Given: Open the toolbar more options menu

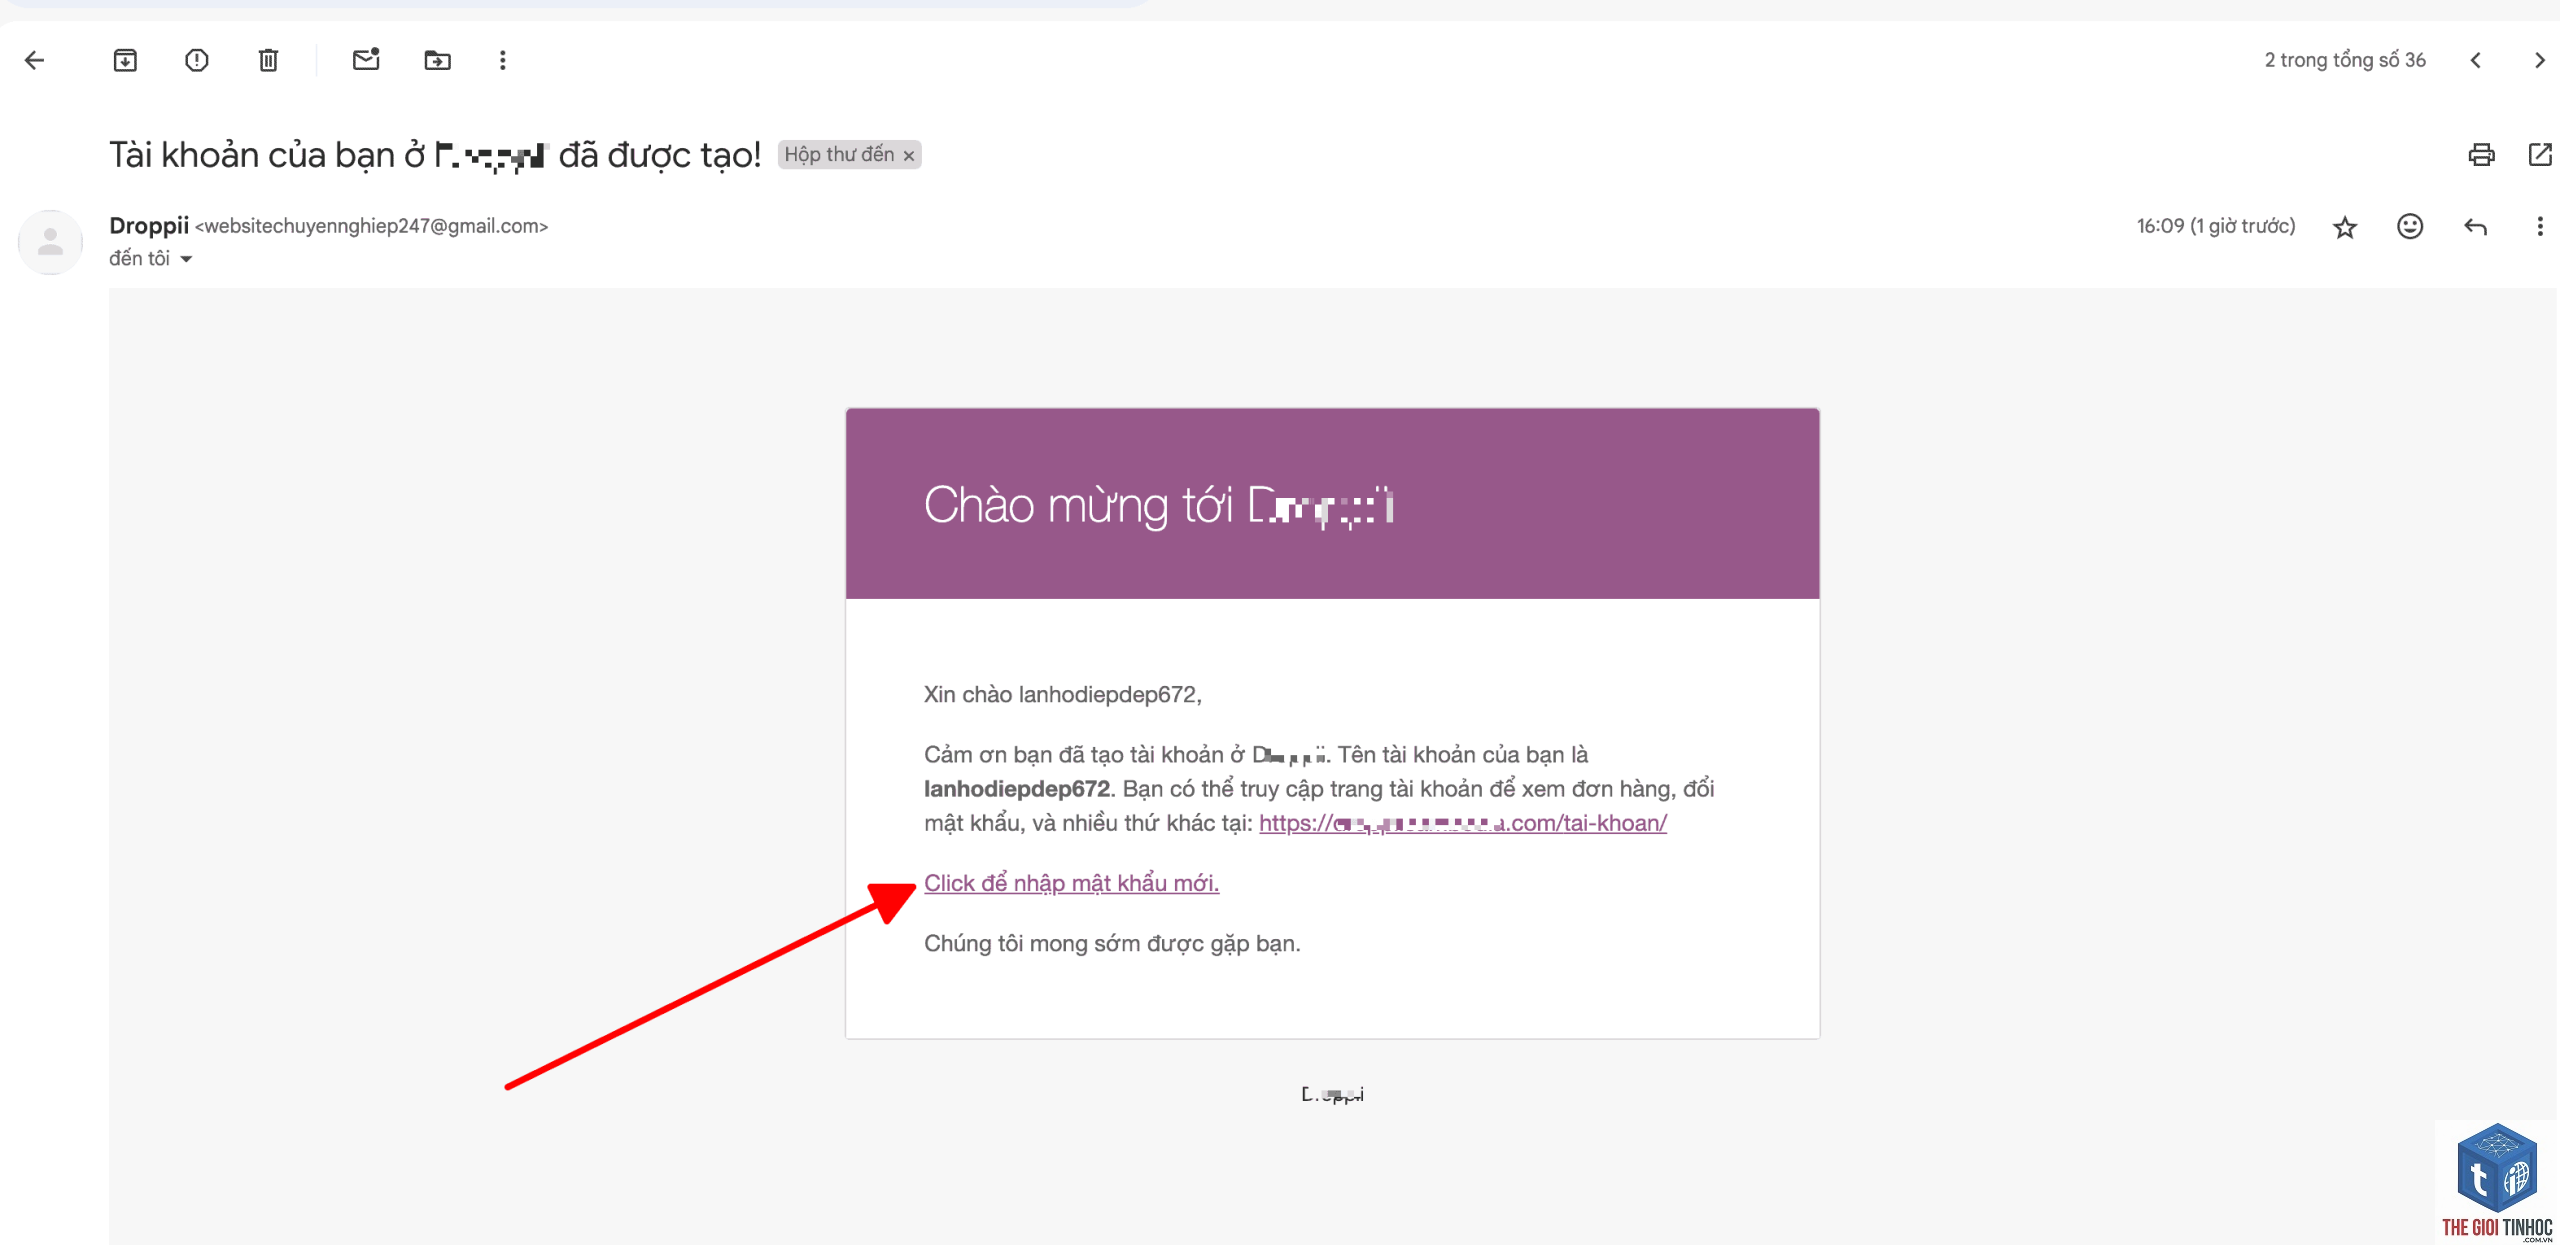Looking at the screenshot, I should 503,61.
